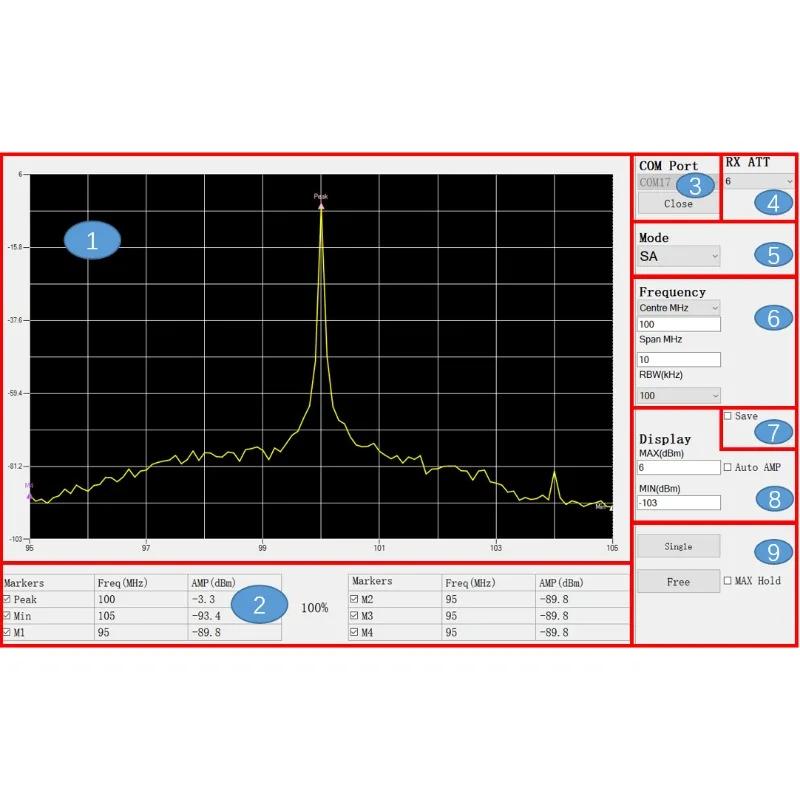Toggle the Min marker checkbox

tap(7, 616)
